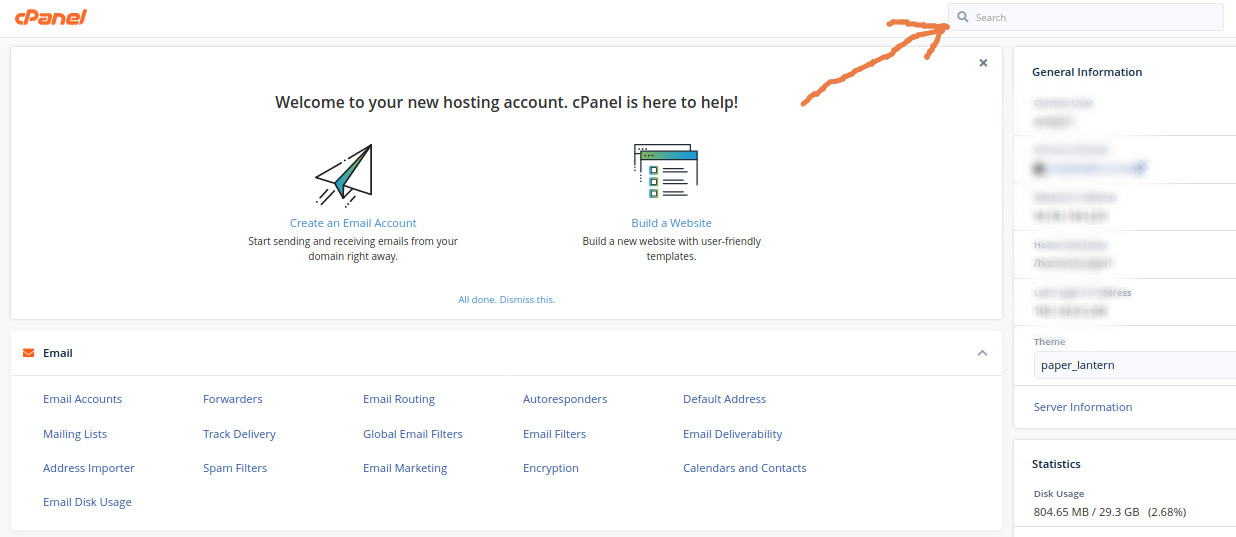
Task: Open Mailing Lists
Action: click(x=75, y=434)
